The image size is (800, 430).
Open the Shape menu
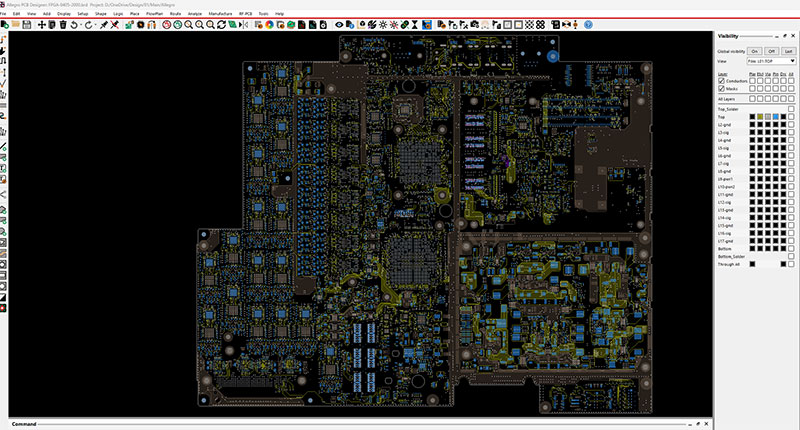101,14
